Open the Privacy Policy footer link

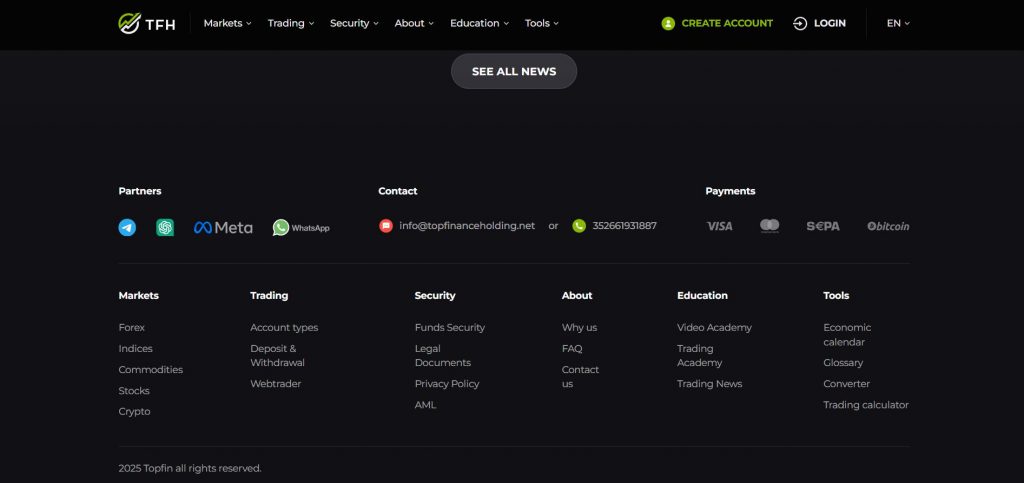pyautogui.click(x=447, y=384)
